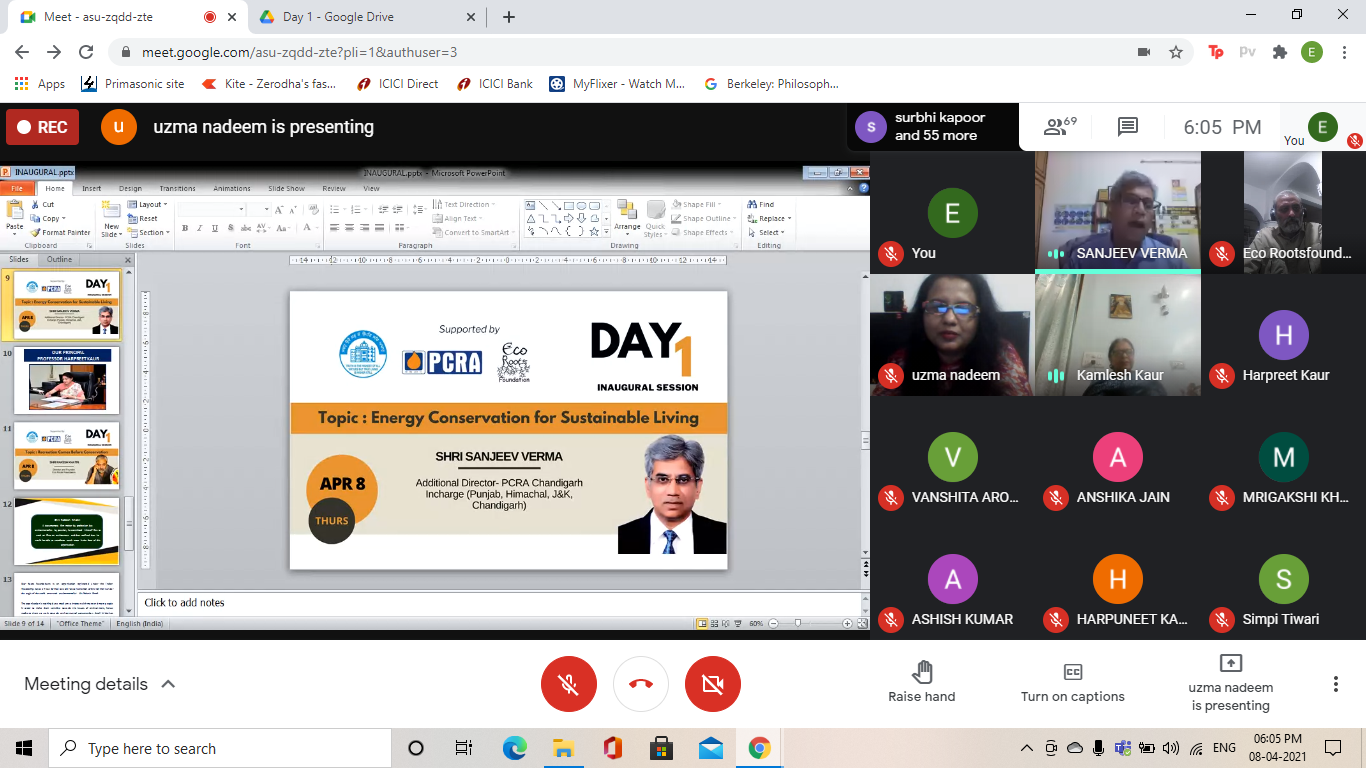Click the Windows taskbar search box

coord(220,748)
